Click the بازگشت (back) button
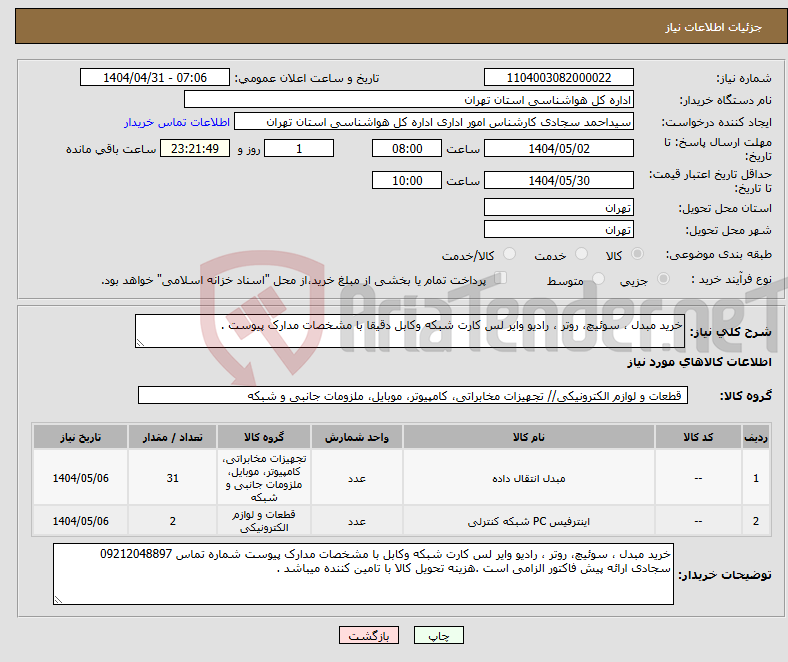 369,635
